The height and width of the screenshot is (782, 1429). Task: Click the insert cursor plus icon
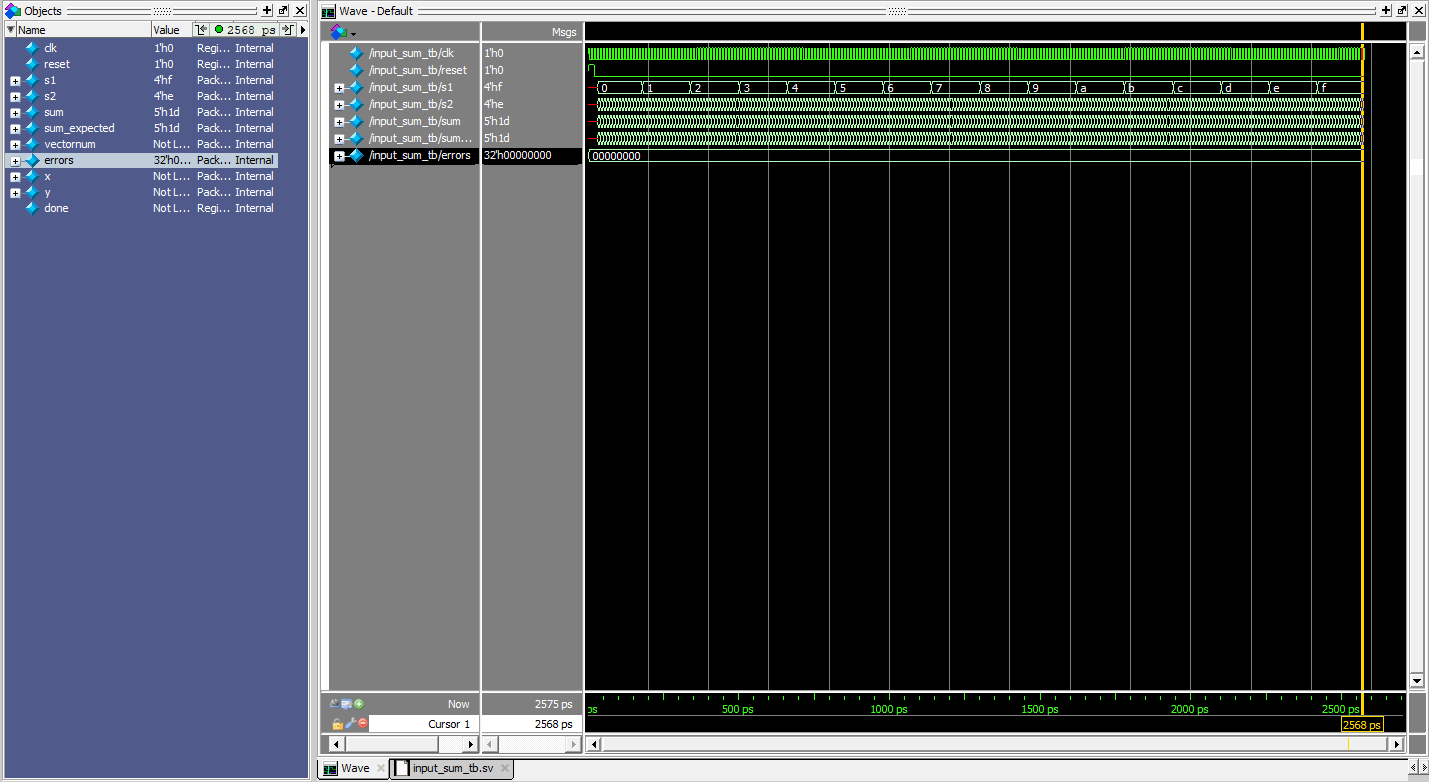click(359, 704)
